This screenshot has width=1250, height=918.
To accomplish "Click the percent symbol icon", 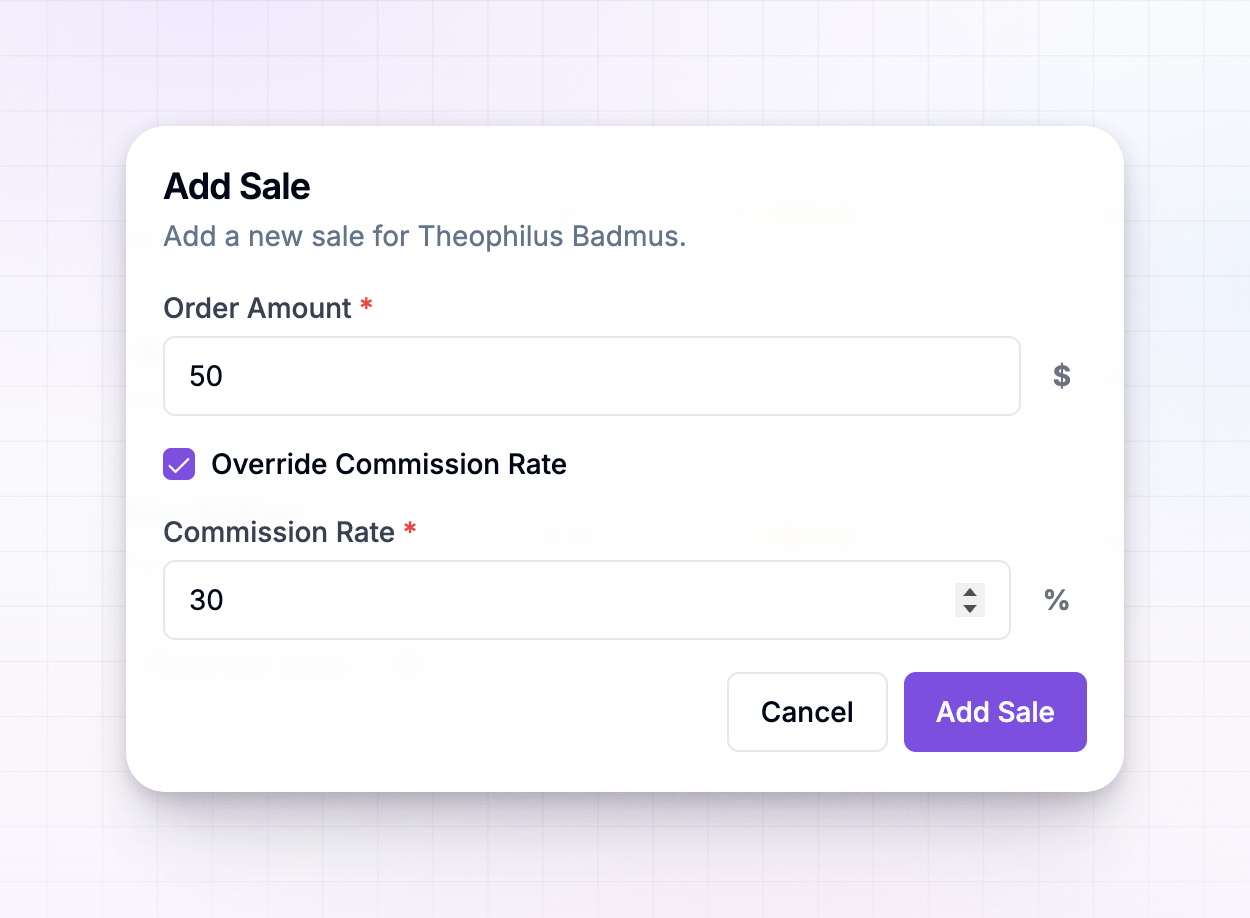I will [x=1057, y=600].
